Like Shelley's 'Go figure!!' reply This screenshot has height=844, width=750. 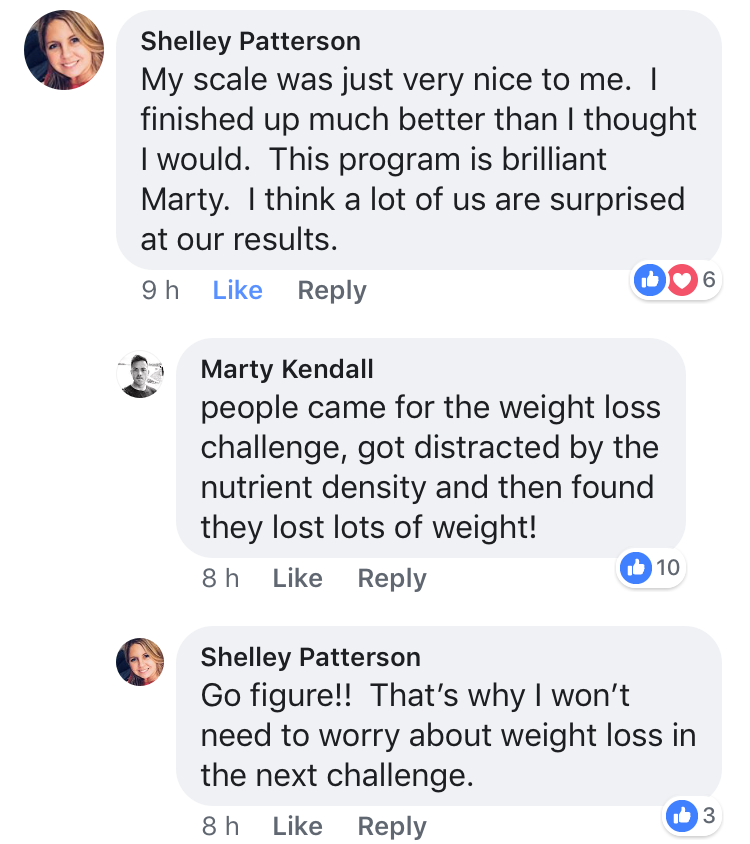click(298, 826)
